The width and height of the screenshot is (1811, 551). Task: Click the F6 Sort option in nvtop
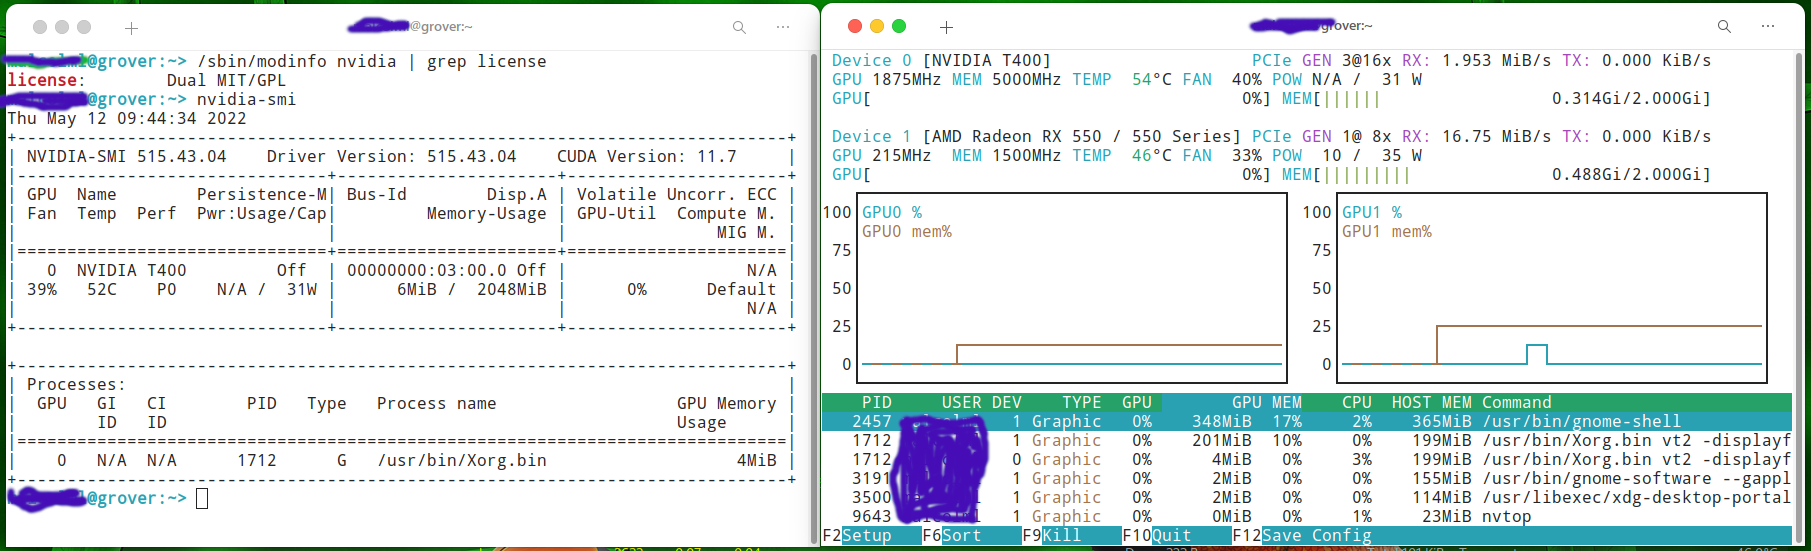(x=952, y=536)
